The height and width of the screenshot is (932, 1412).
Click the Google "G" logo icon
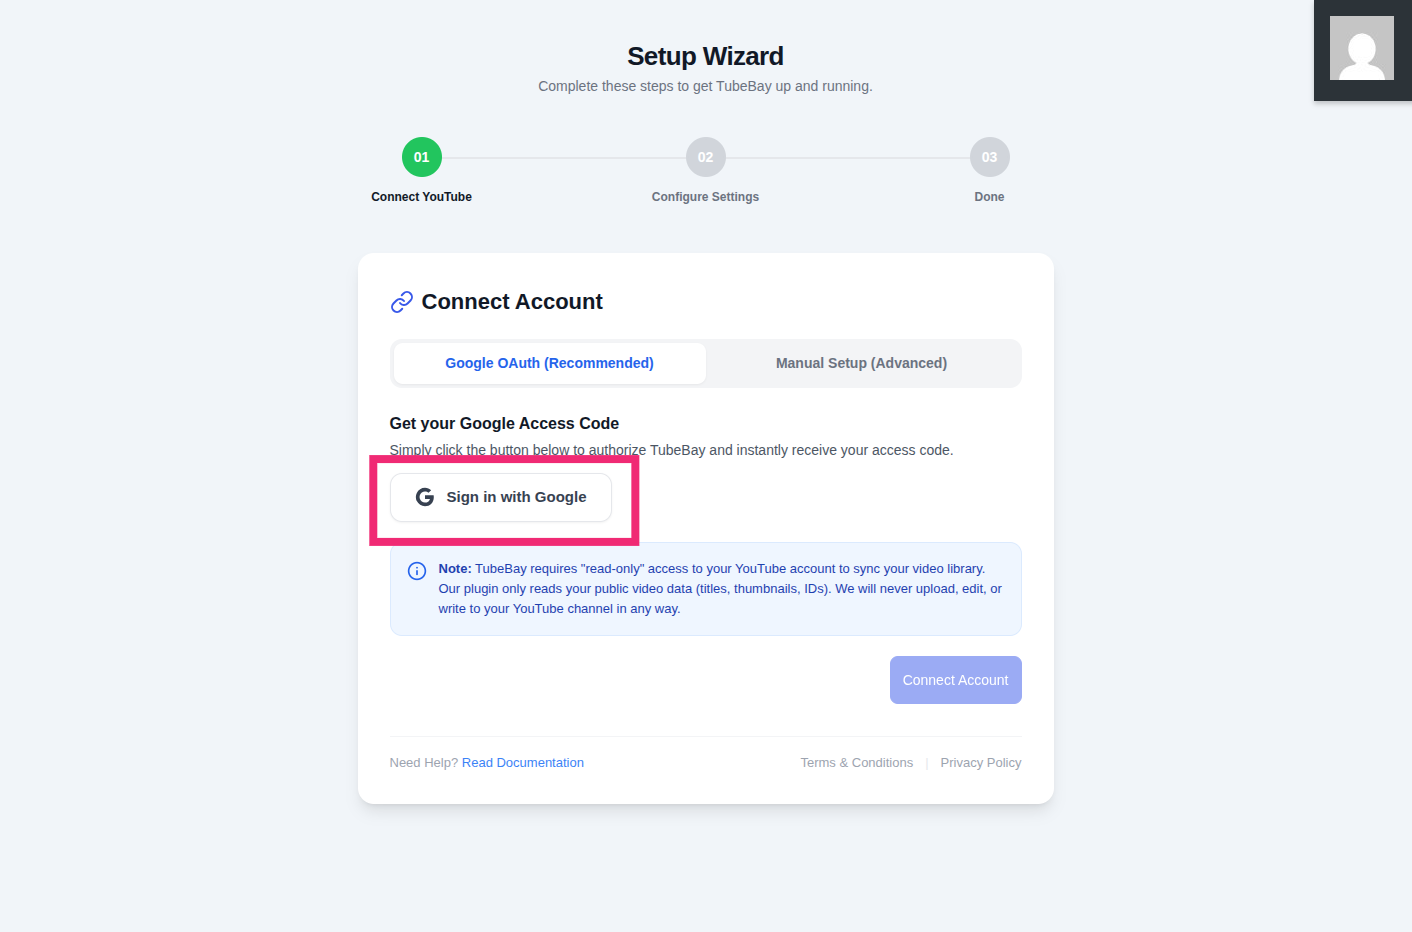[424, 497]
